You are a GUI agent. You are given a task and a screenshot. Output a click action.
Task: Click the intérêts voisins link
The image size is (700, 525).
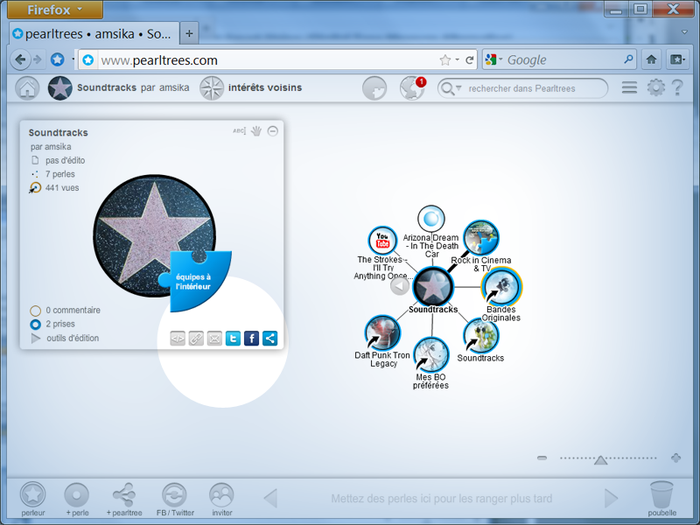pos(264,88)
